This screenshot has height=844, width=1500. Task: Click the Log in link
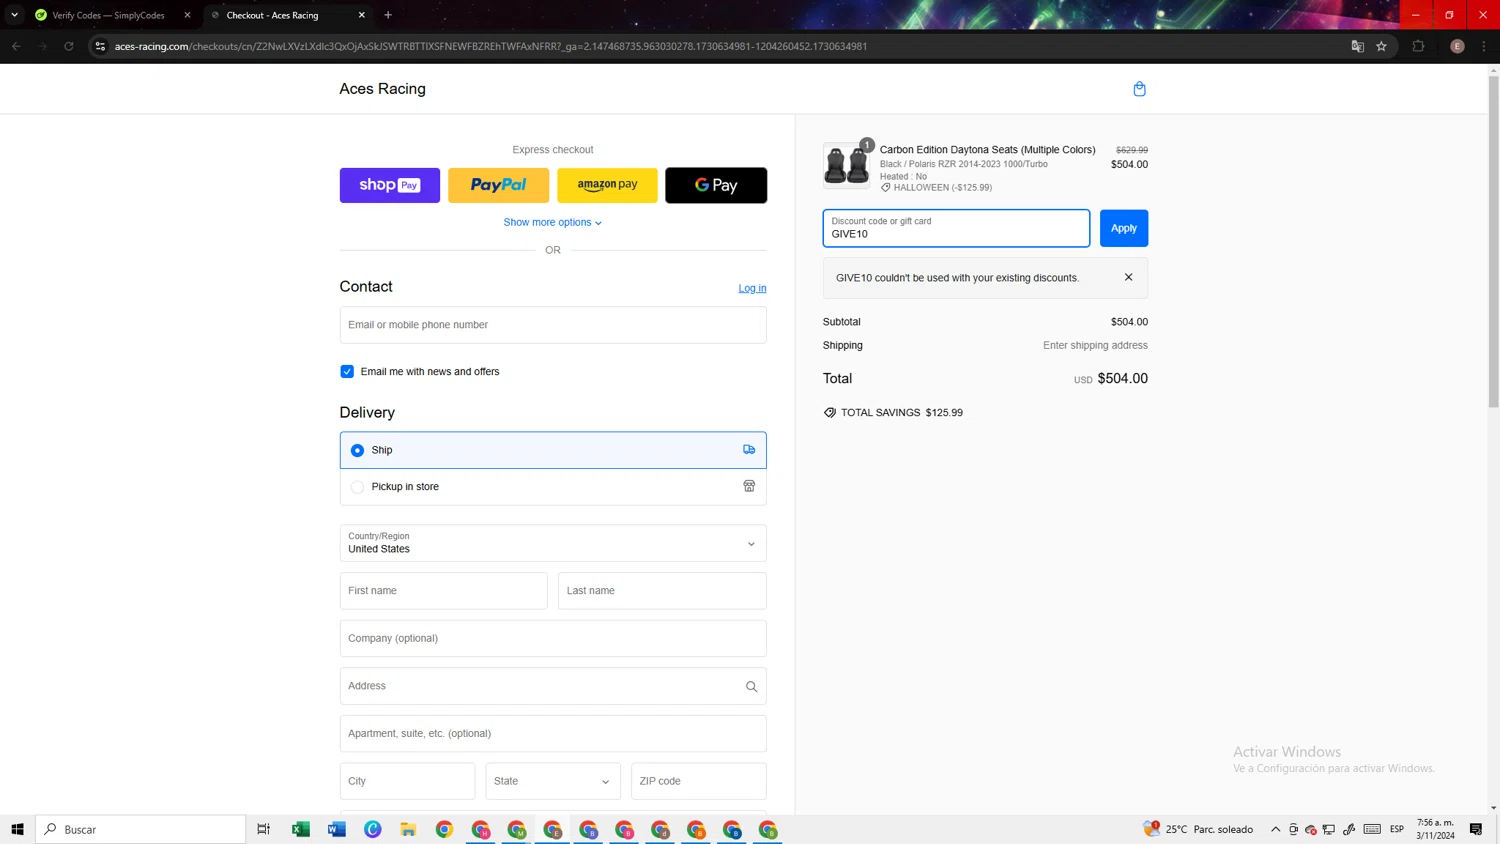click(x=752, y=288)
